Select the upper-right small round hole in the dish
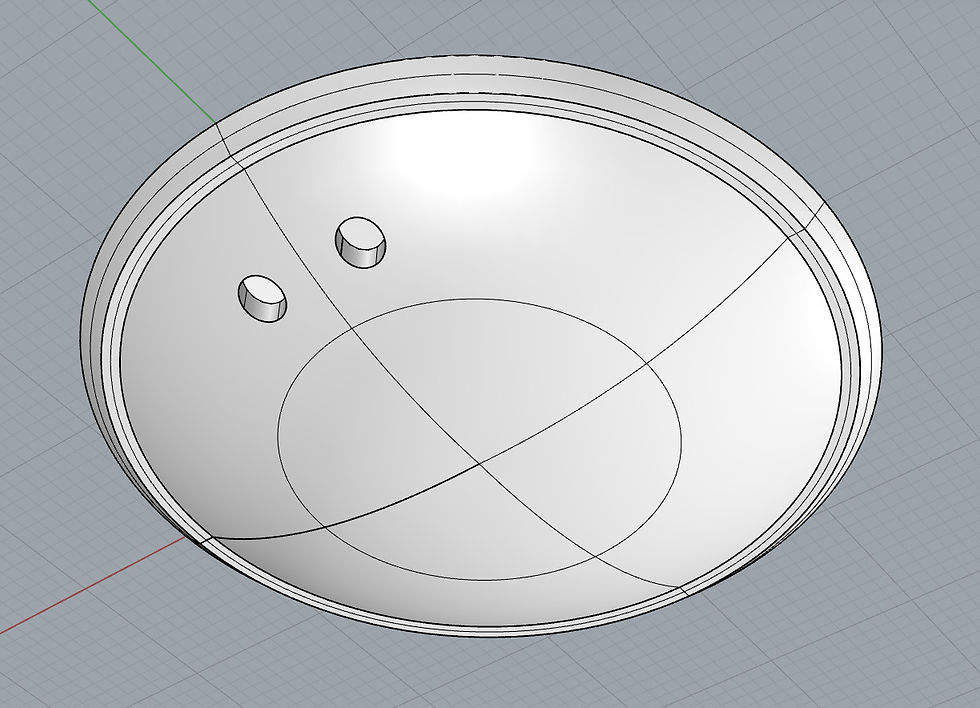 (361, 242)
